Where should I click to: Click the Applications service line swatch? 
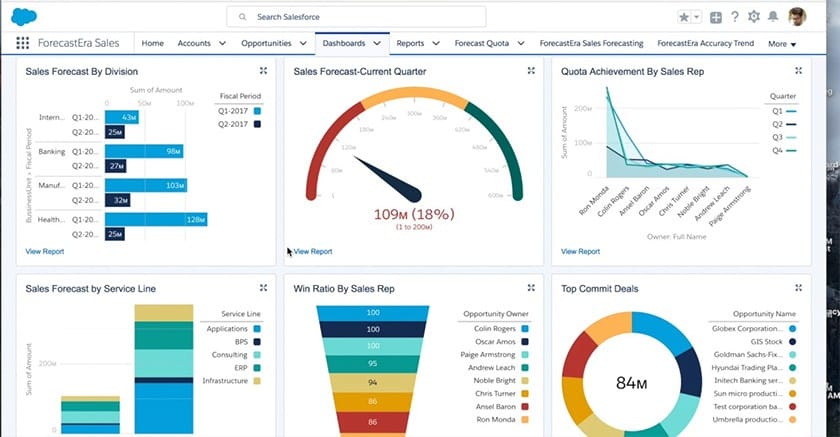[x=257, y=329]
